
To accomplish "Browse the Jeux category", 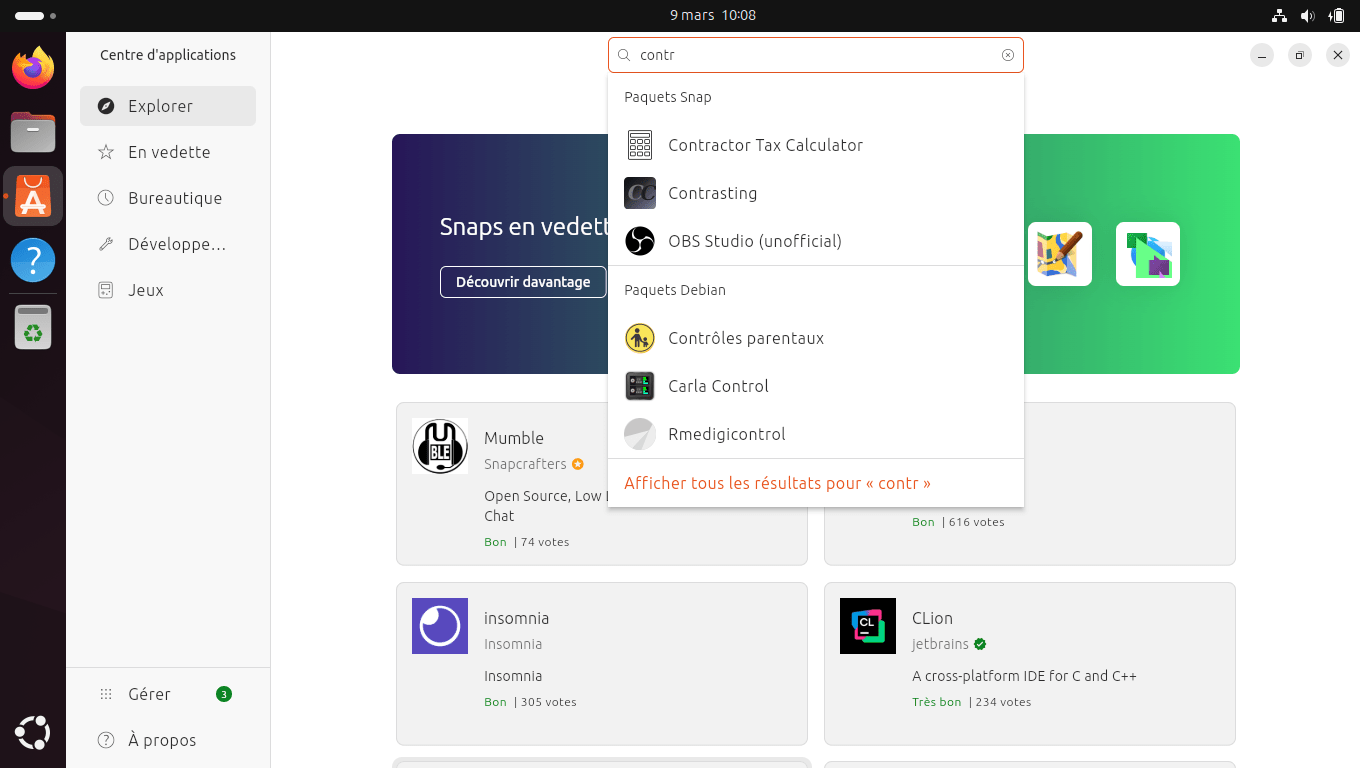I will tap(168, 290).
